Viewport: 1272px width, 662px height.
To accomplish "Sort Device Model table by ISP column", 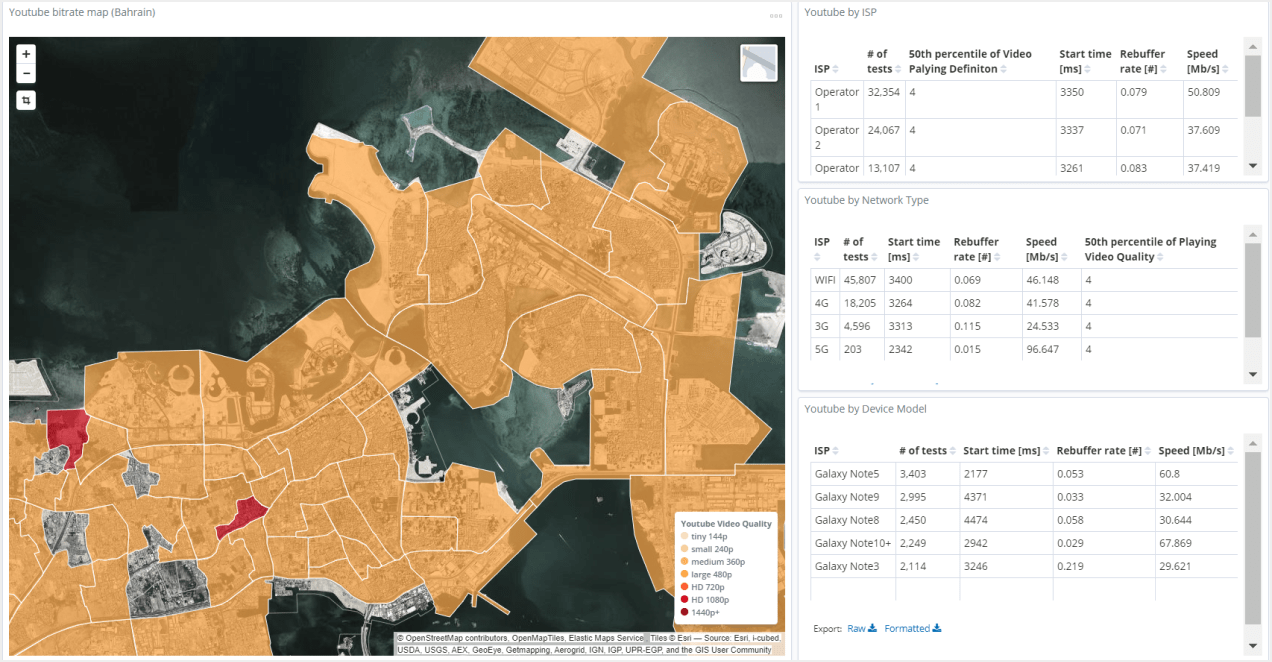I will coord(835,451).
